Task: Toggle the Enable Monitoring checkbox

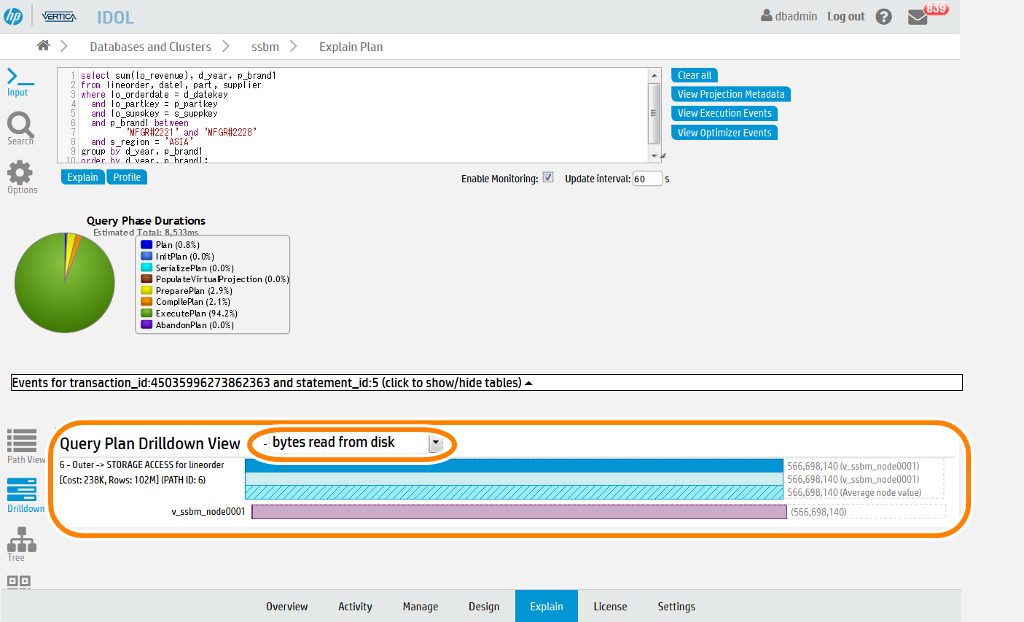Action: (547, 178)
